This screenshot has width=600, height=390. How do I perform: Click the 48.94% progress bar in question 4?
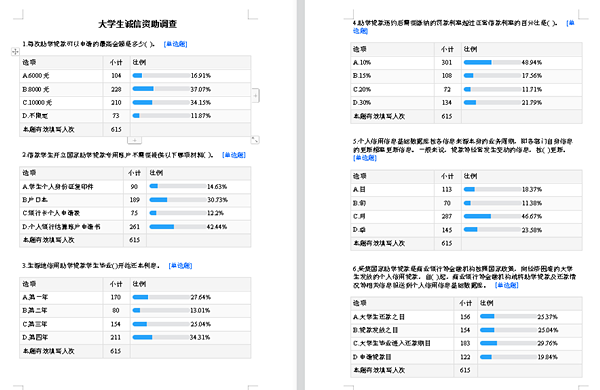click(x=492, y=62)
